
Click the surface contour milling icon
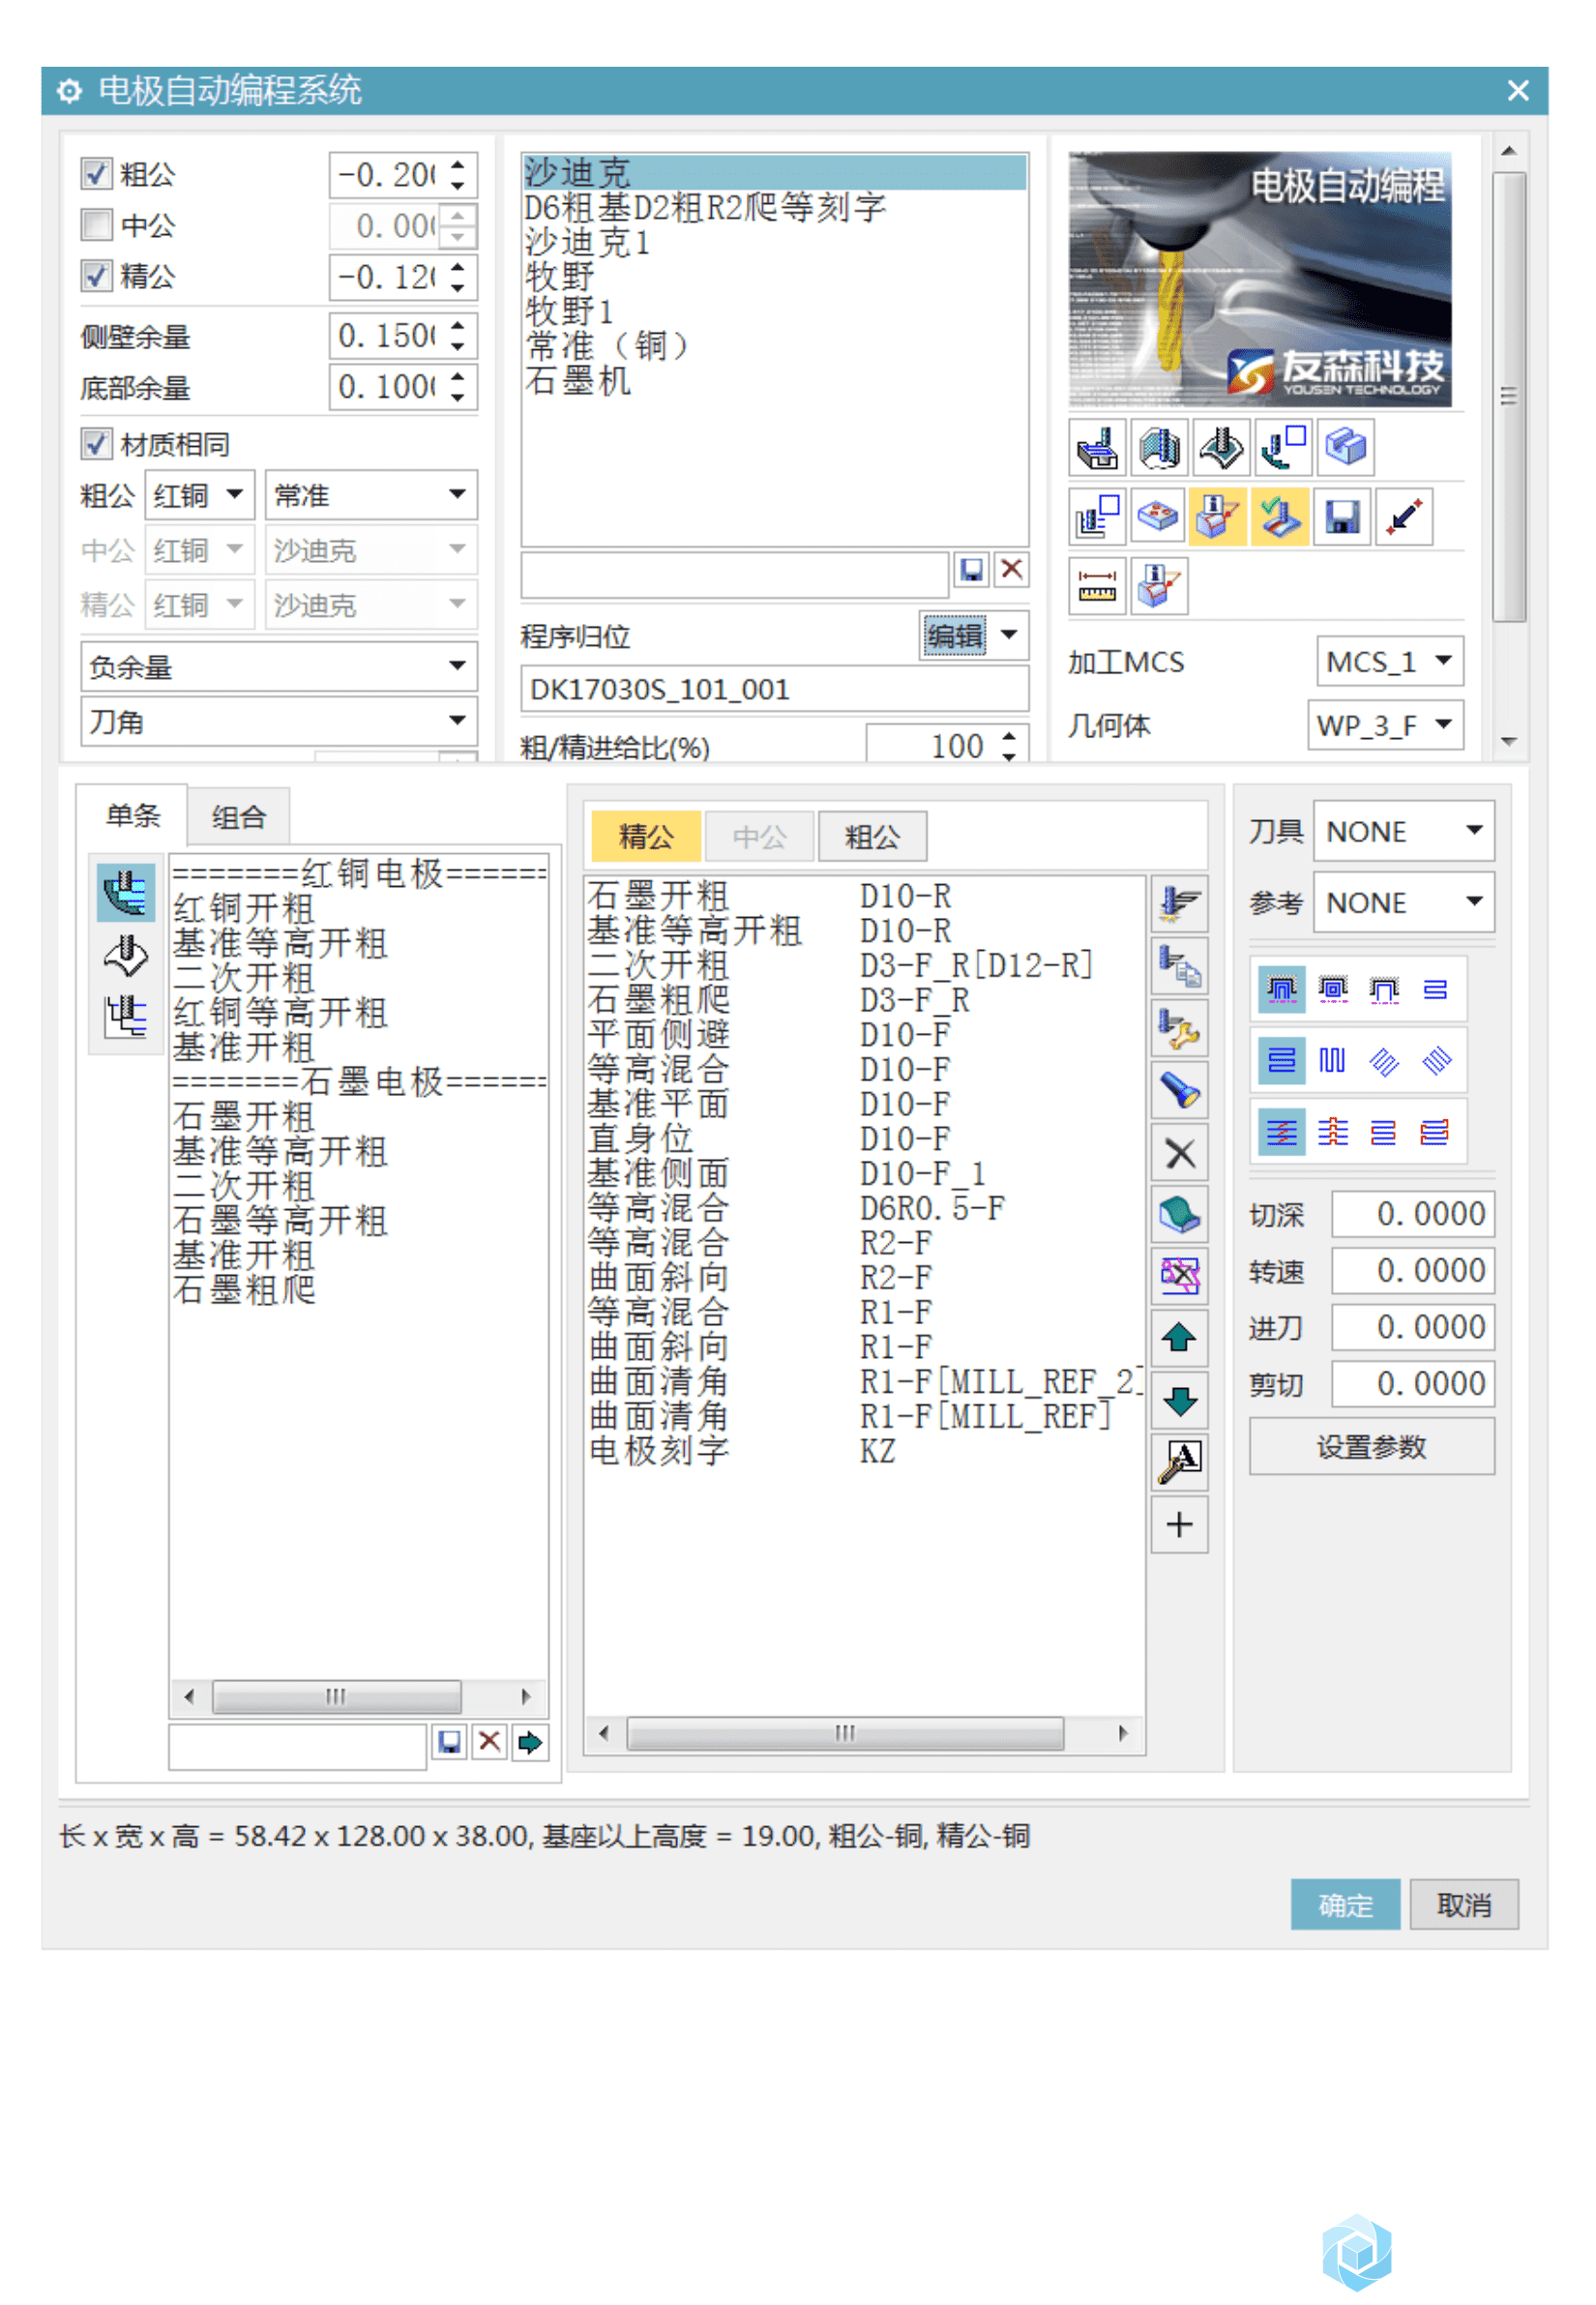coord(1221,447)
